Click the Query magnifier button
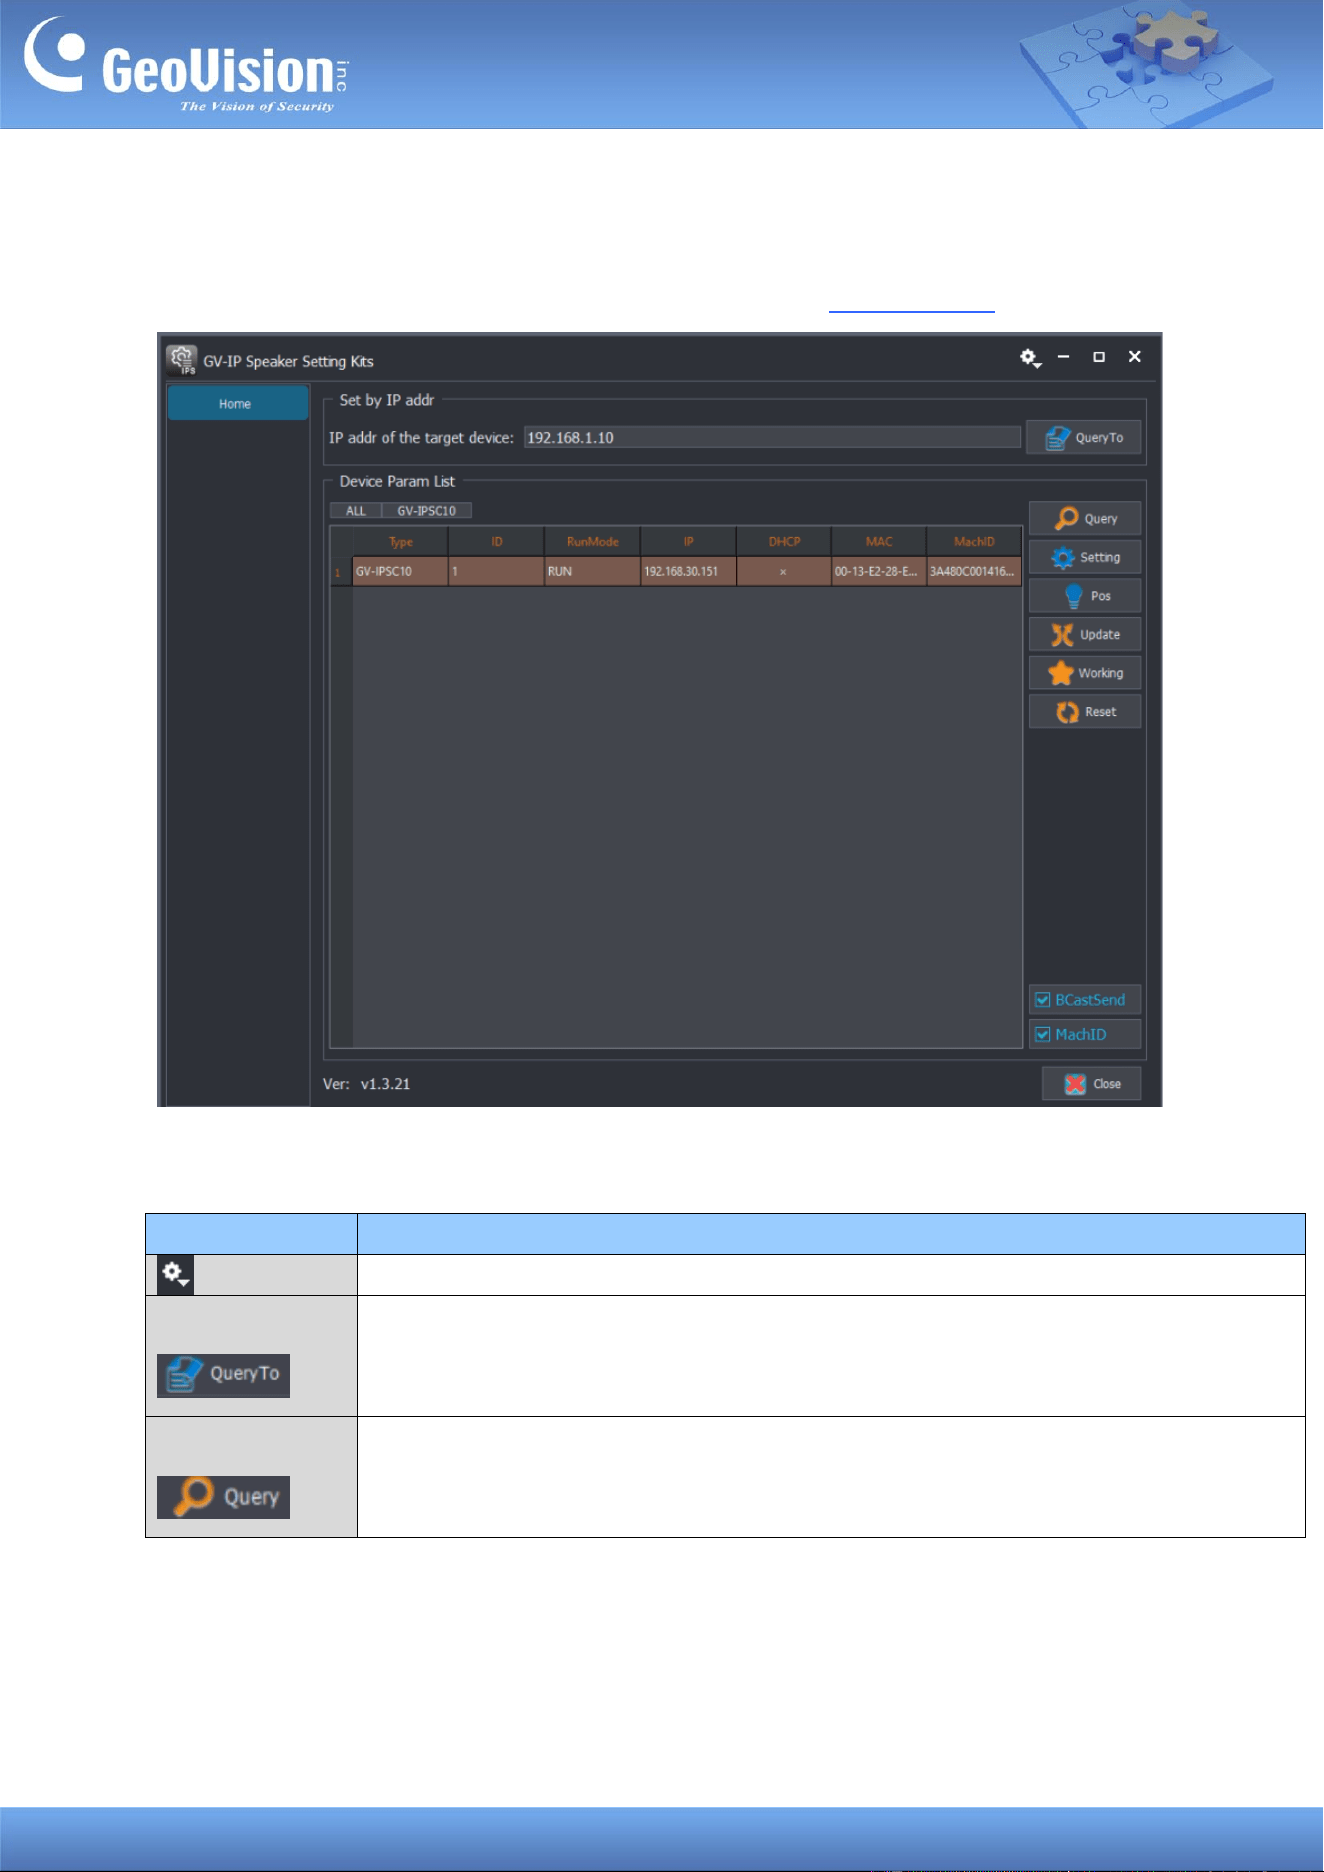The height and width of the screenshot is (1872, 1324). pos(1085,518)
